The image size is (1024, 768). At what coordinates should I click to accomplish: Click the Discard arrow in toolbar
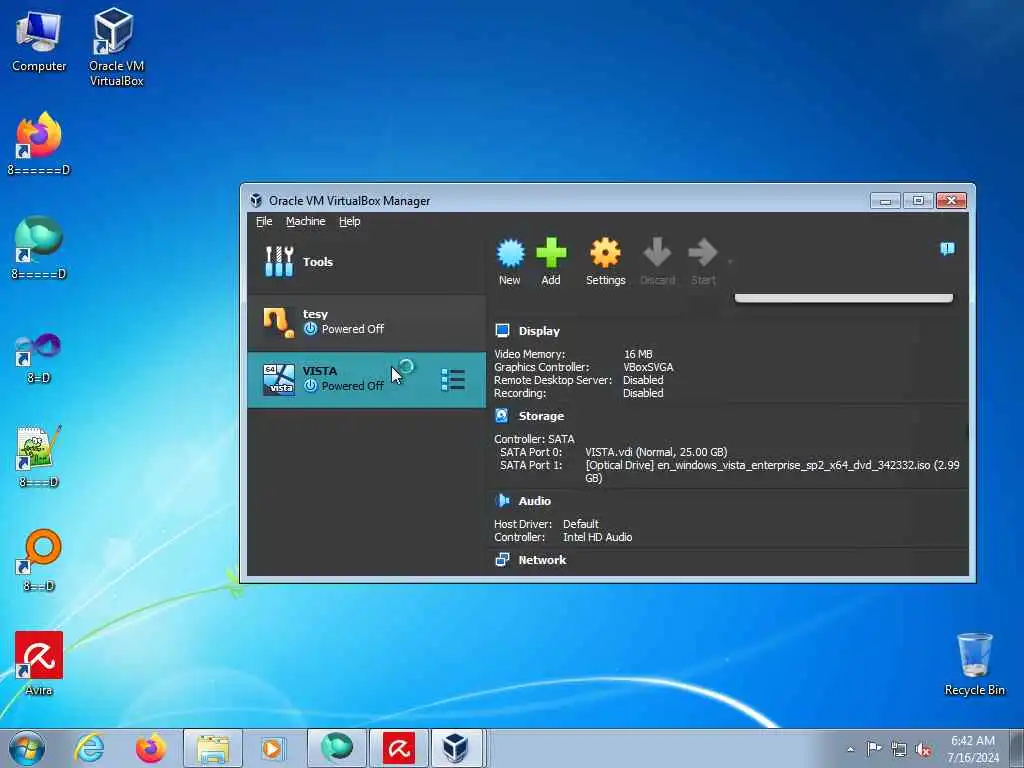point(657,262)
